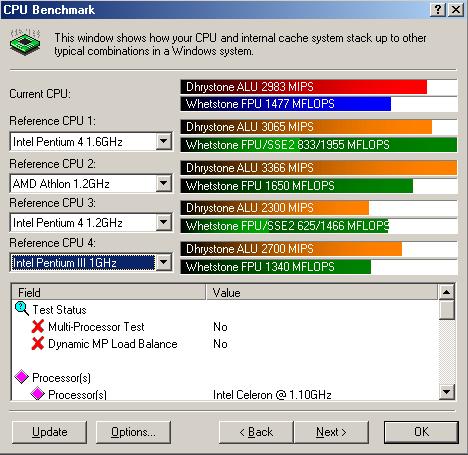
Task: Click Intel Pentium 4 1.2GHz combo box
Action: pyautogui.click(x=91, y=222)
